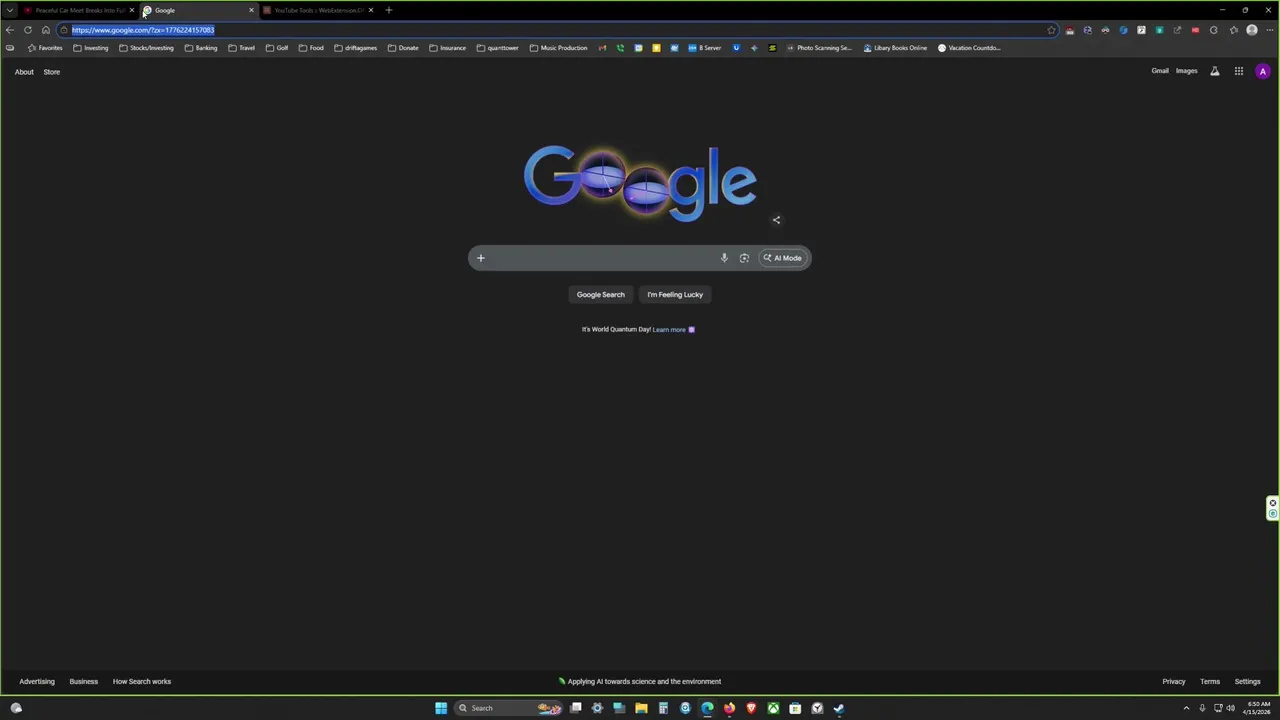
Task: Open Steam from the taskbar
Action: point(839,708)
